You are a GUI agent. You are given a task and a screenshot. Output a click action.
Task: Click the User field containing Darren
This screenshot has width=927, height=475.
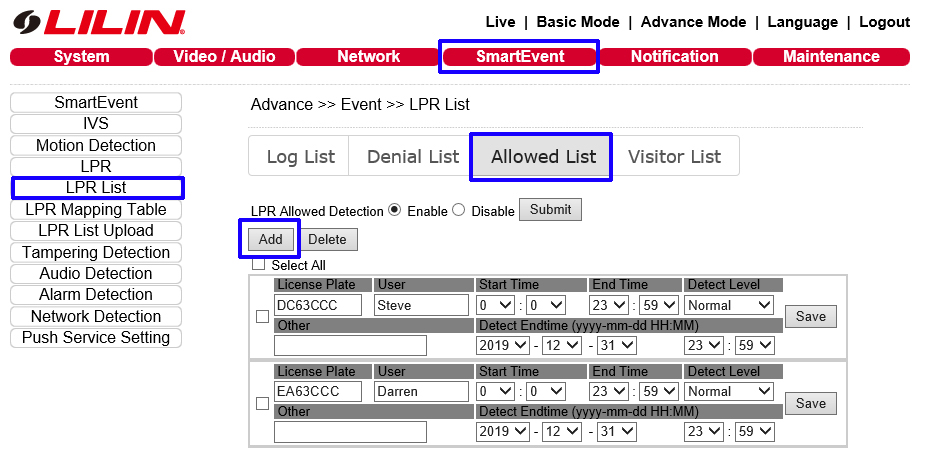point(421,392)
